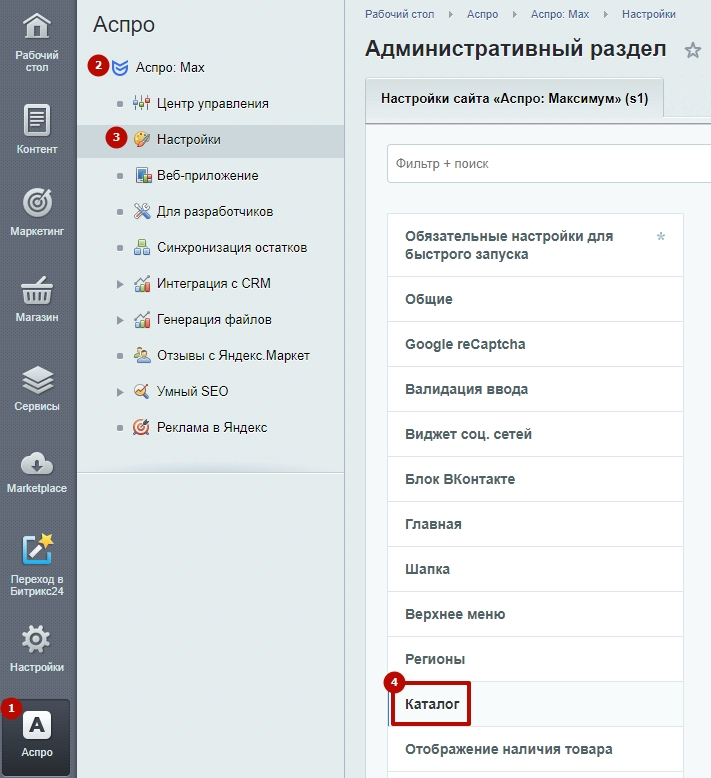Viewport: 711px width, 778px height.
Task: Open the Общие settings section
Action: click(x=535, y=299)
